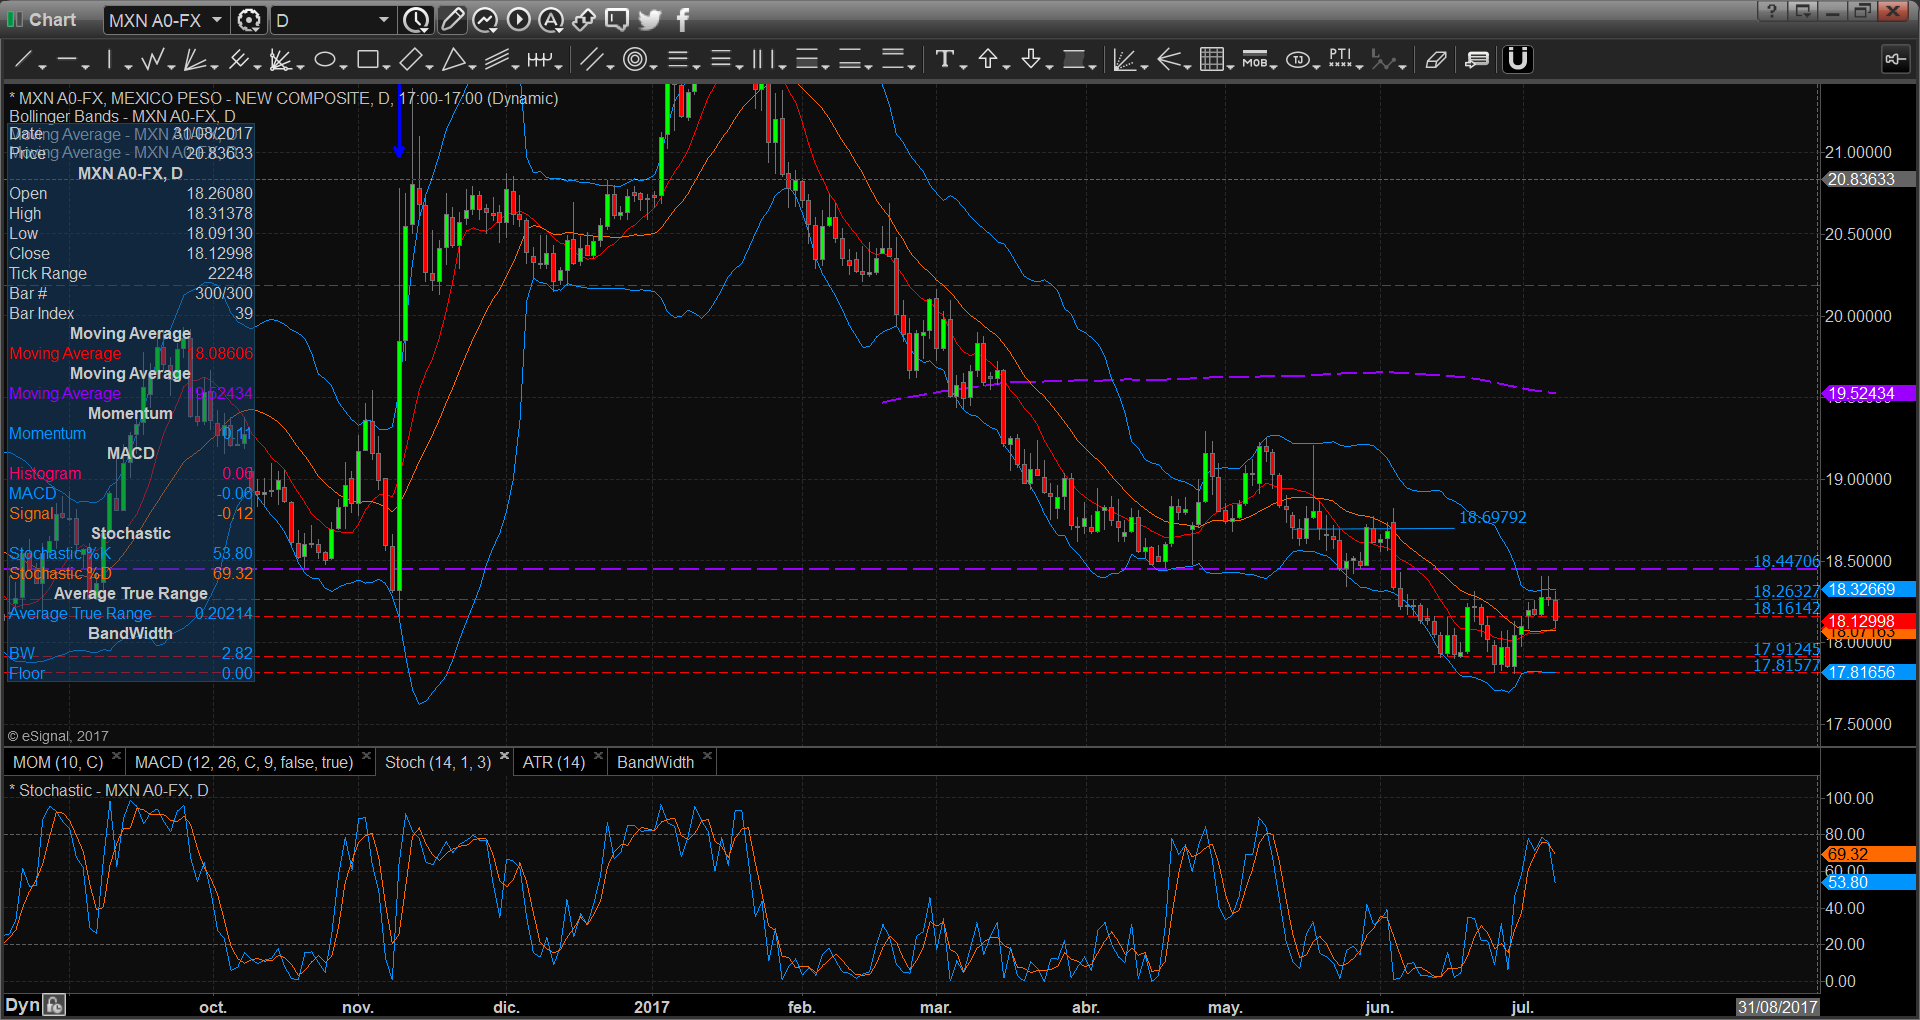This screenshot has width=1920, height=1020.
Task: Click the 17.81656 blue lower band label
Action: 1869,673
